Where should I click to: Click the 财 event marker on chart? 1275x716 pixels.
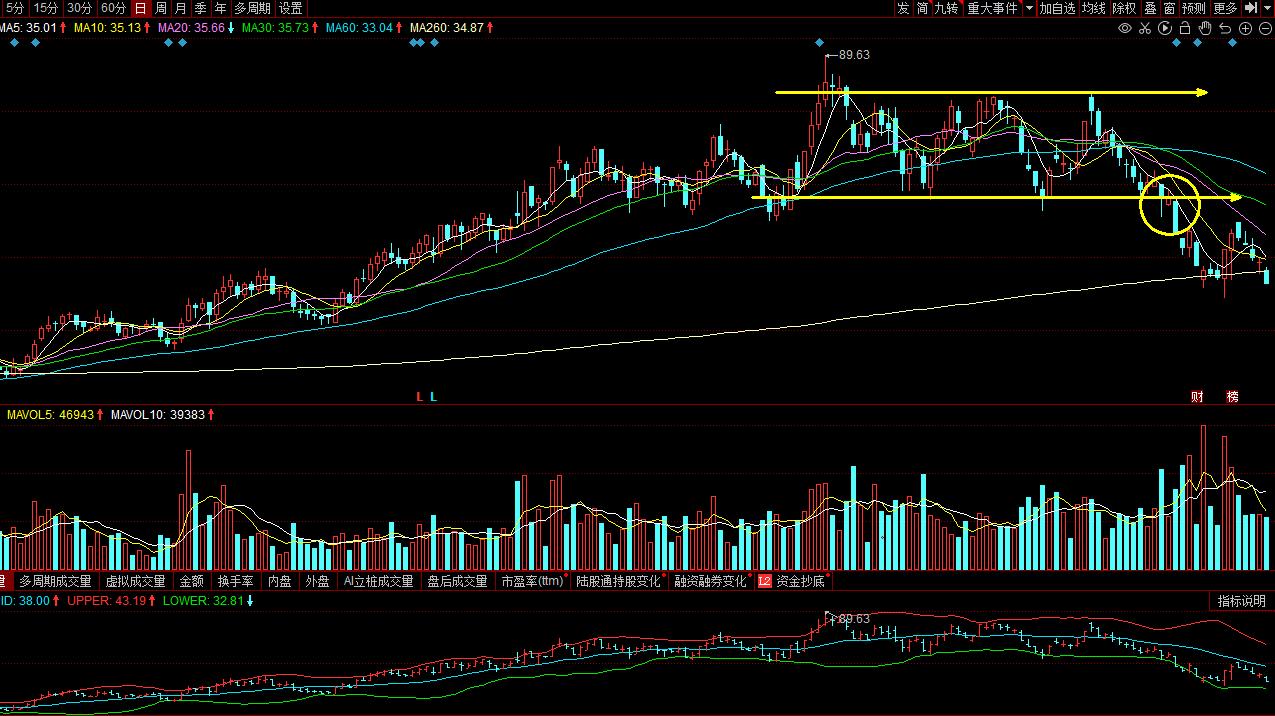point(1197,397)
